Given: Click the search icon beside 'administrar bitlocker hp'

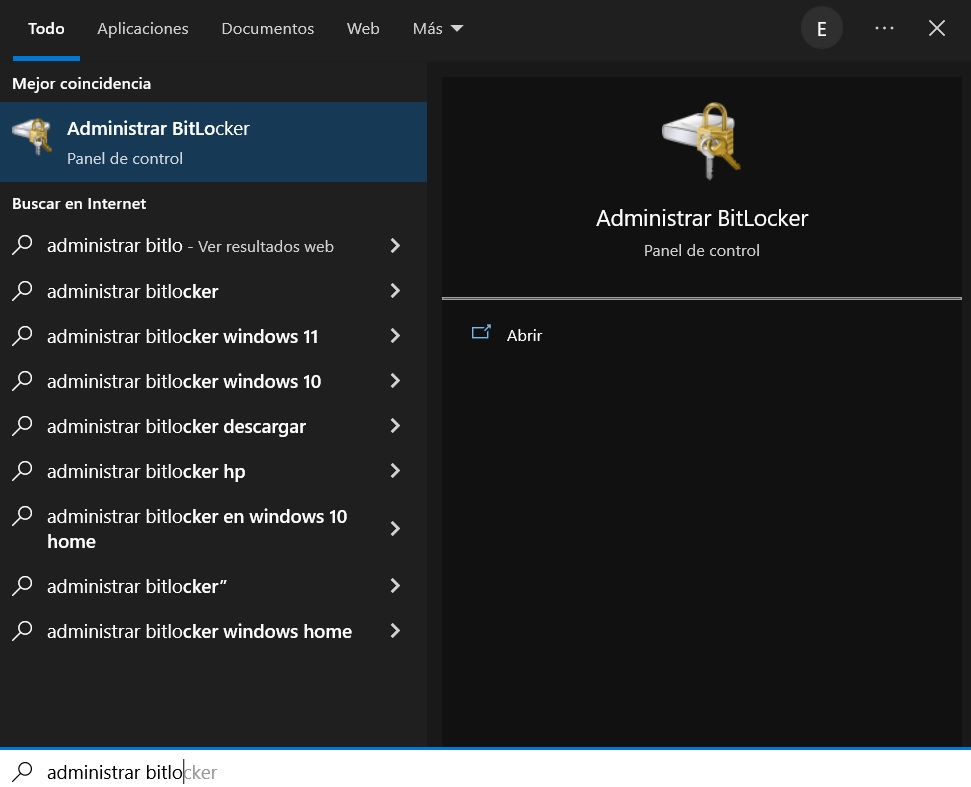Looking at the screenshot, I should click(x=22, y=471).
